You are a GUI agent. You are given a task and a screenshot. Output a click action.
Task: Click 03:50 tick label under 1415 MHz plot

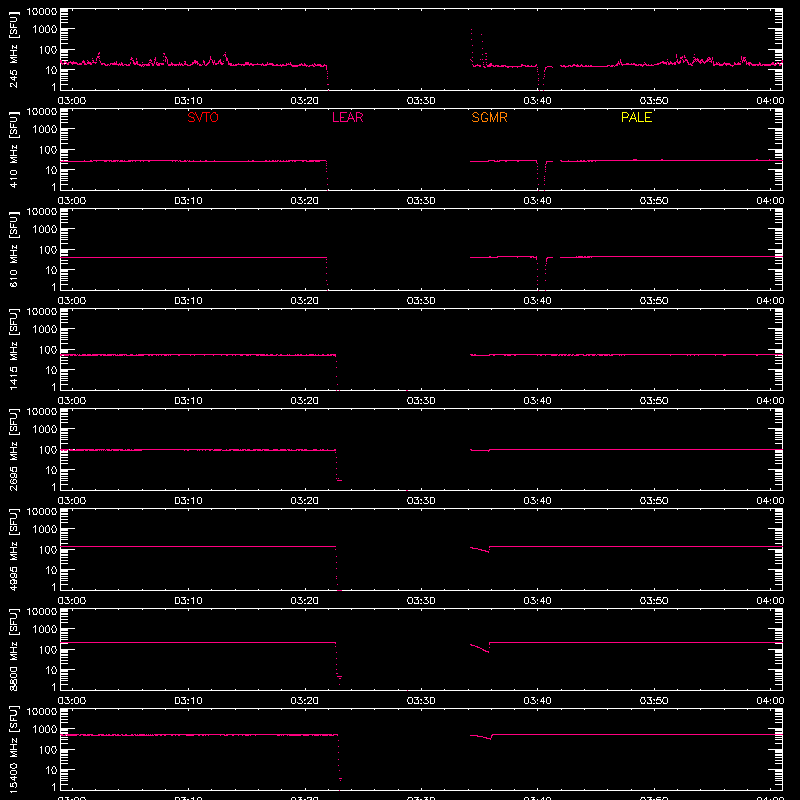point(654,401)
